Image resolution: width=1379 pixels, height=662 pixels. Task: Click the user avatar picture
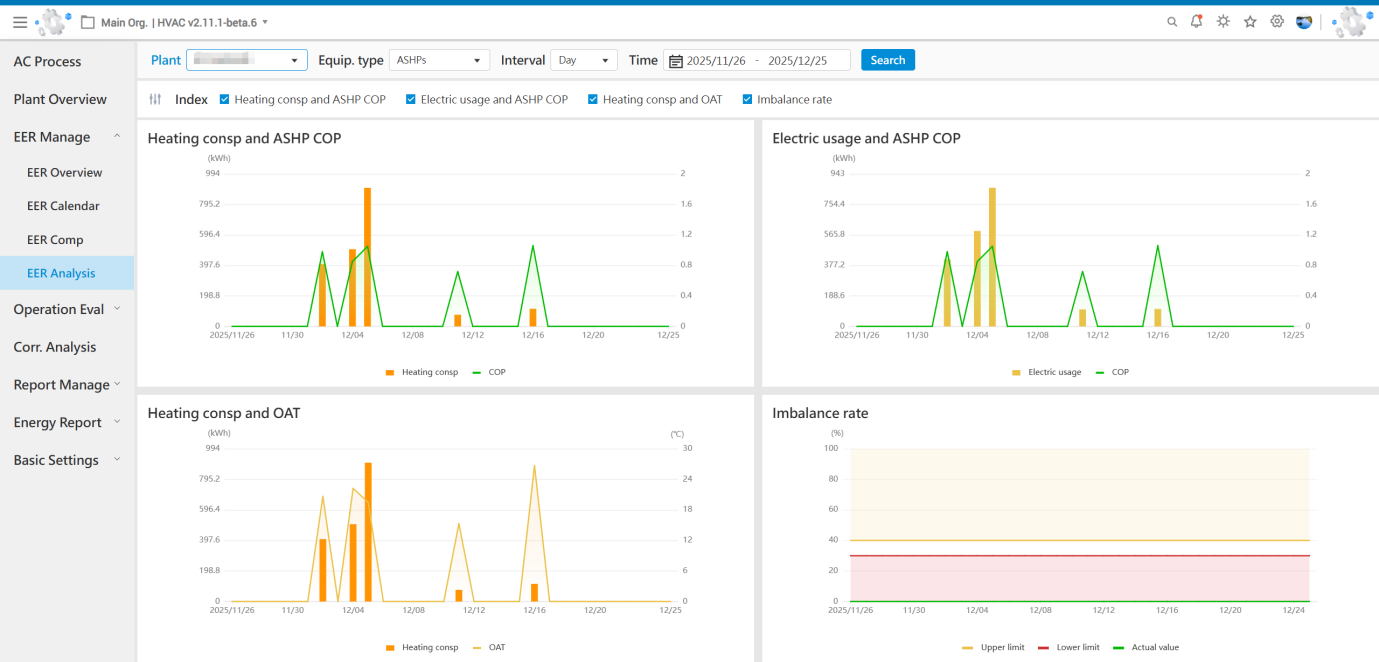[1304, 22]
